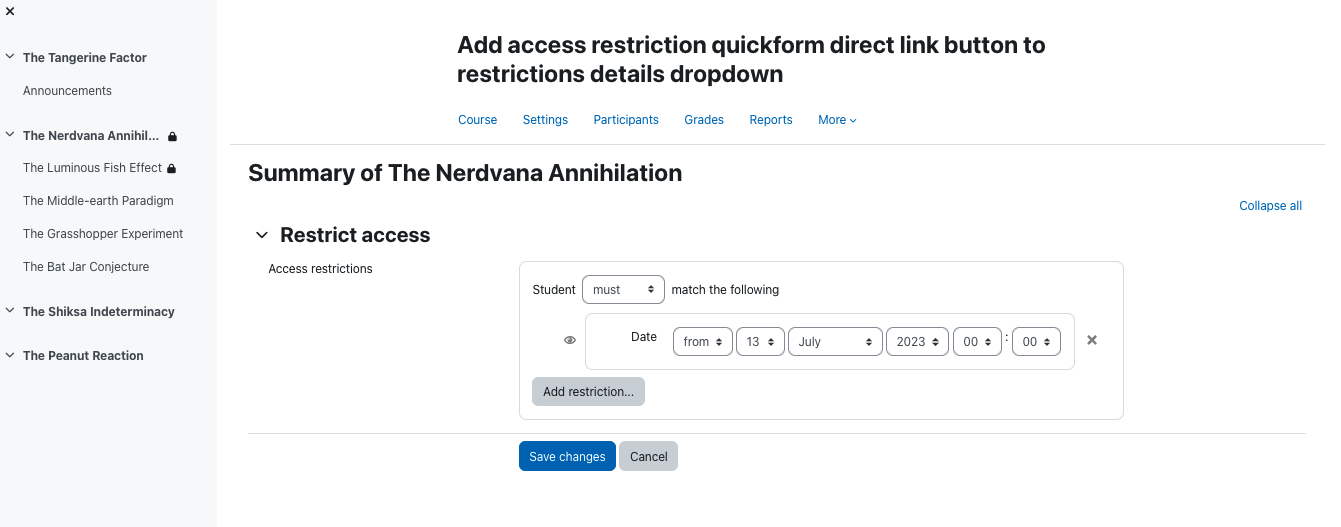Open the July month dropdown
Screen dimensions: 1341x527
point(835,342)
